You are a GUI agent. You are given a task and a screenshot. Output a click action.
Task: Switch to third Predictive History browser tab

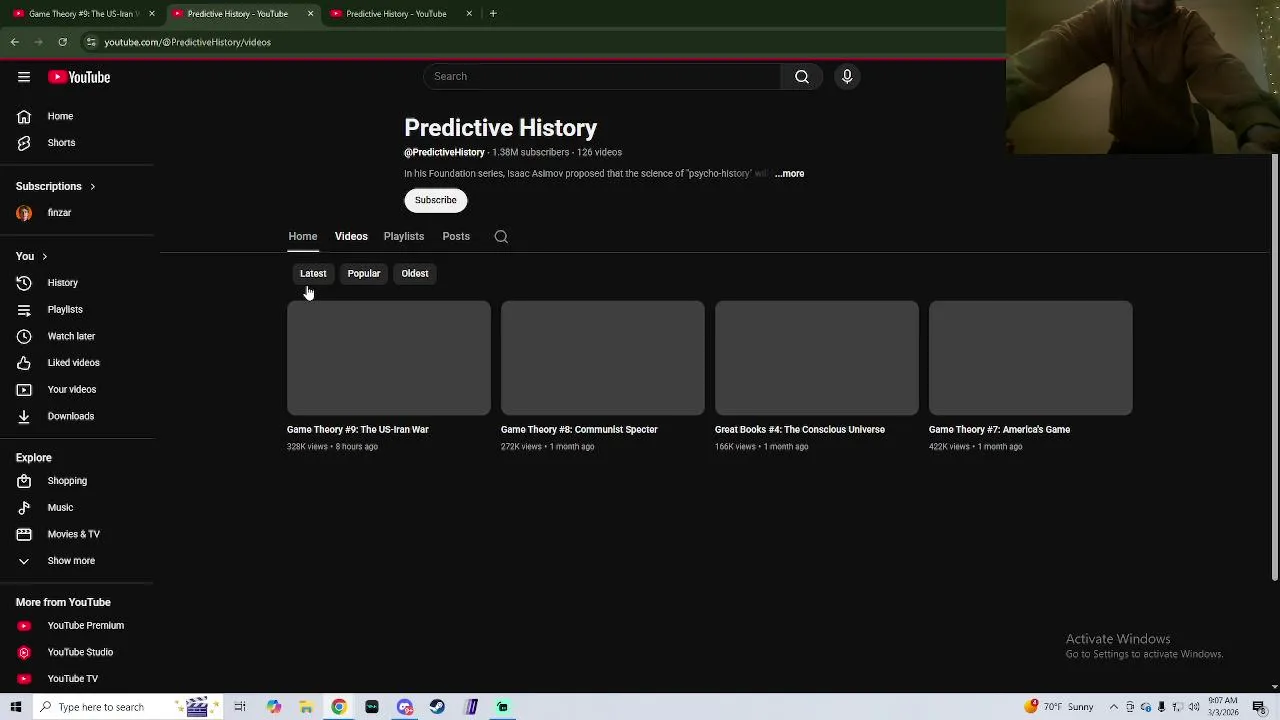[x=396, y=14]
